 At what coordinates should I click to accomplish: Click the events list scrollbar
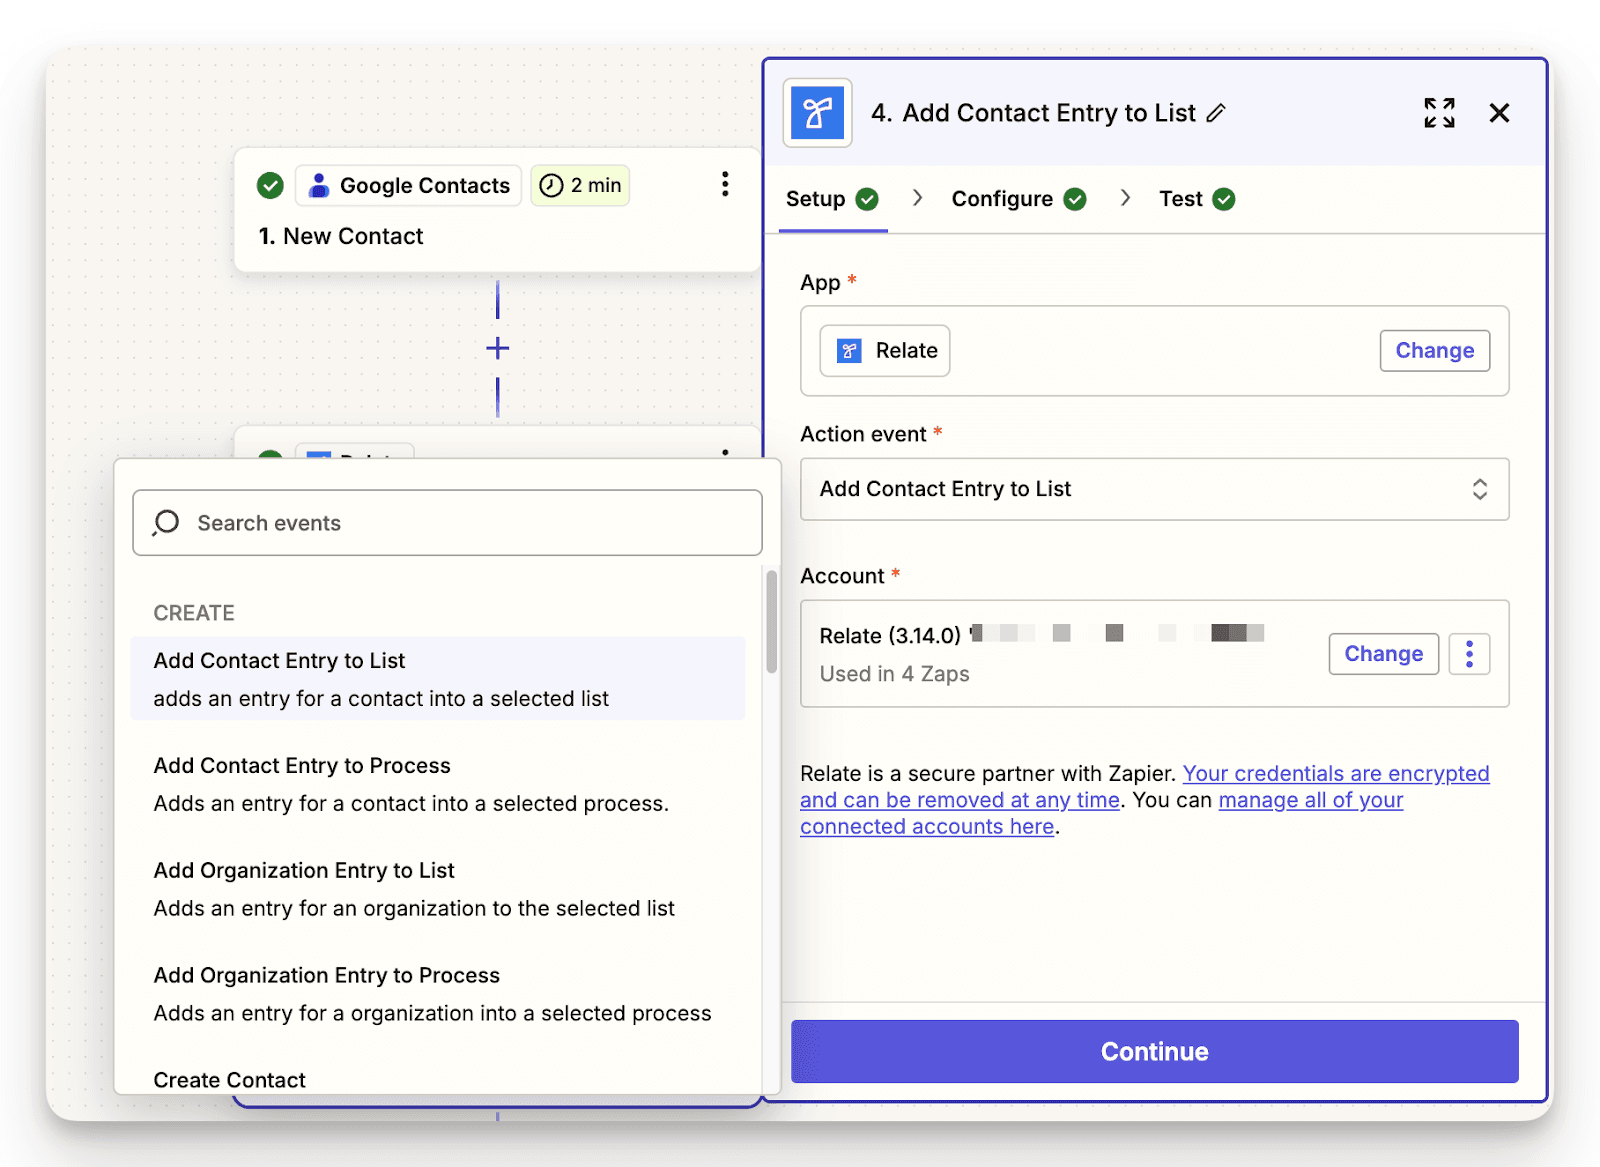pyautogui.click(x=771, y=621)
